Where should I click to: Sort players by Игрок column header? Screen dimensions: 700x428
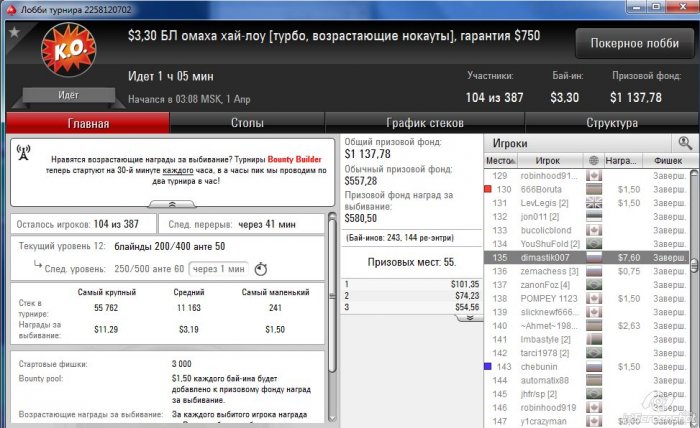[548, 161]
